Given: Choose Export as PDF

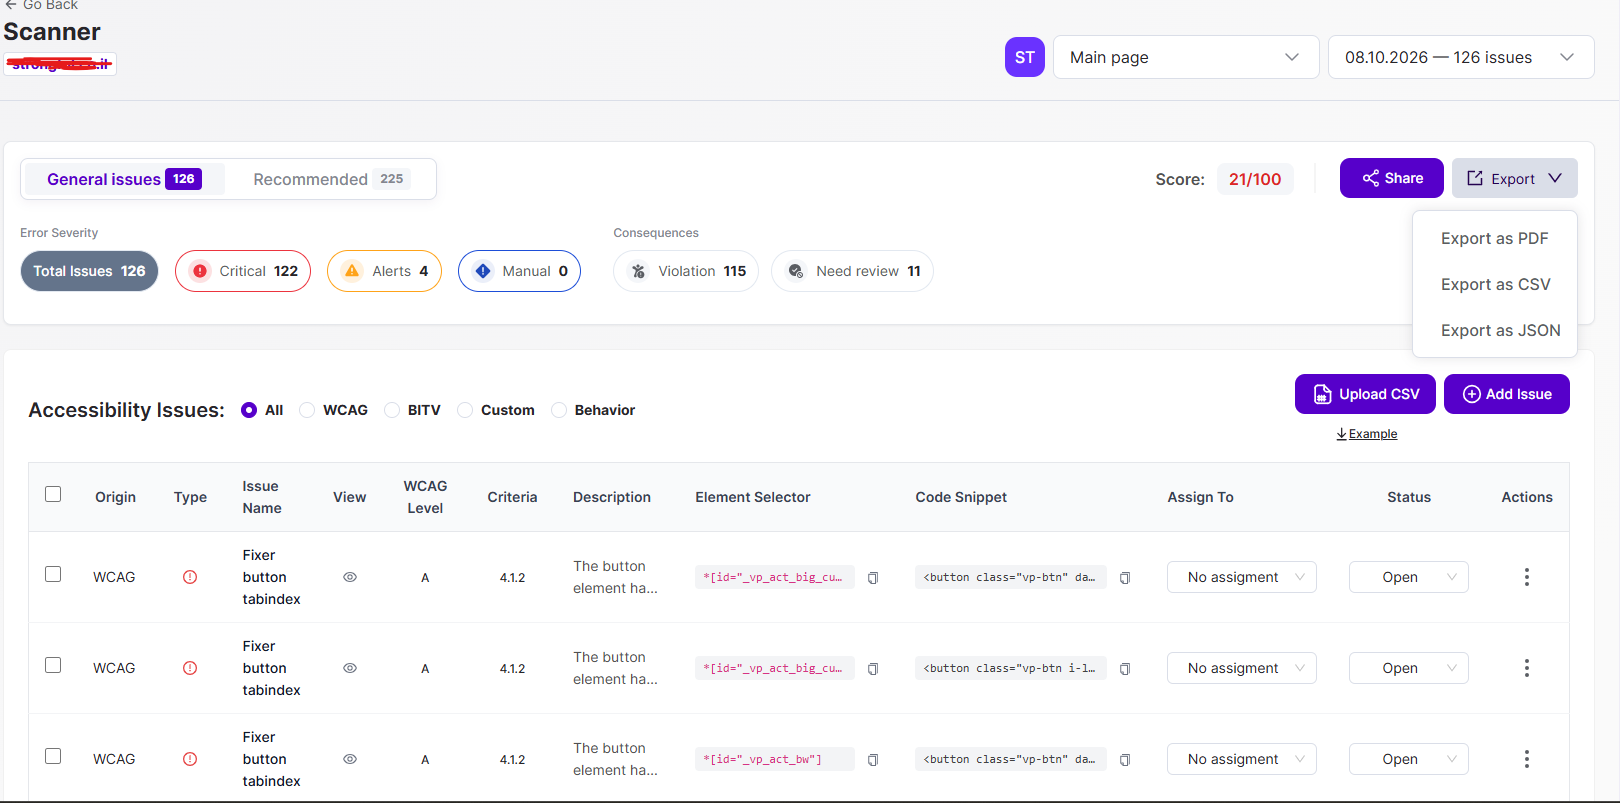Looking at the screenshot, I should coord(1494,238).
